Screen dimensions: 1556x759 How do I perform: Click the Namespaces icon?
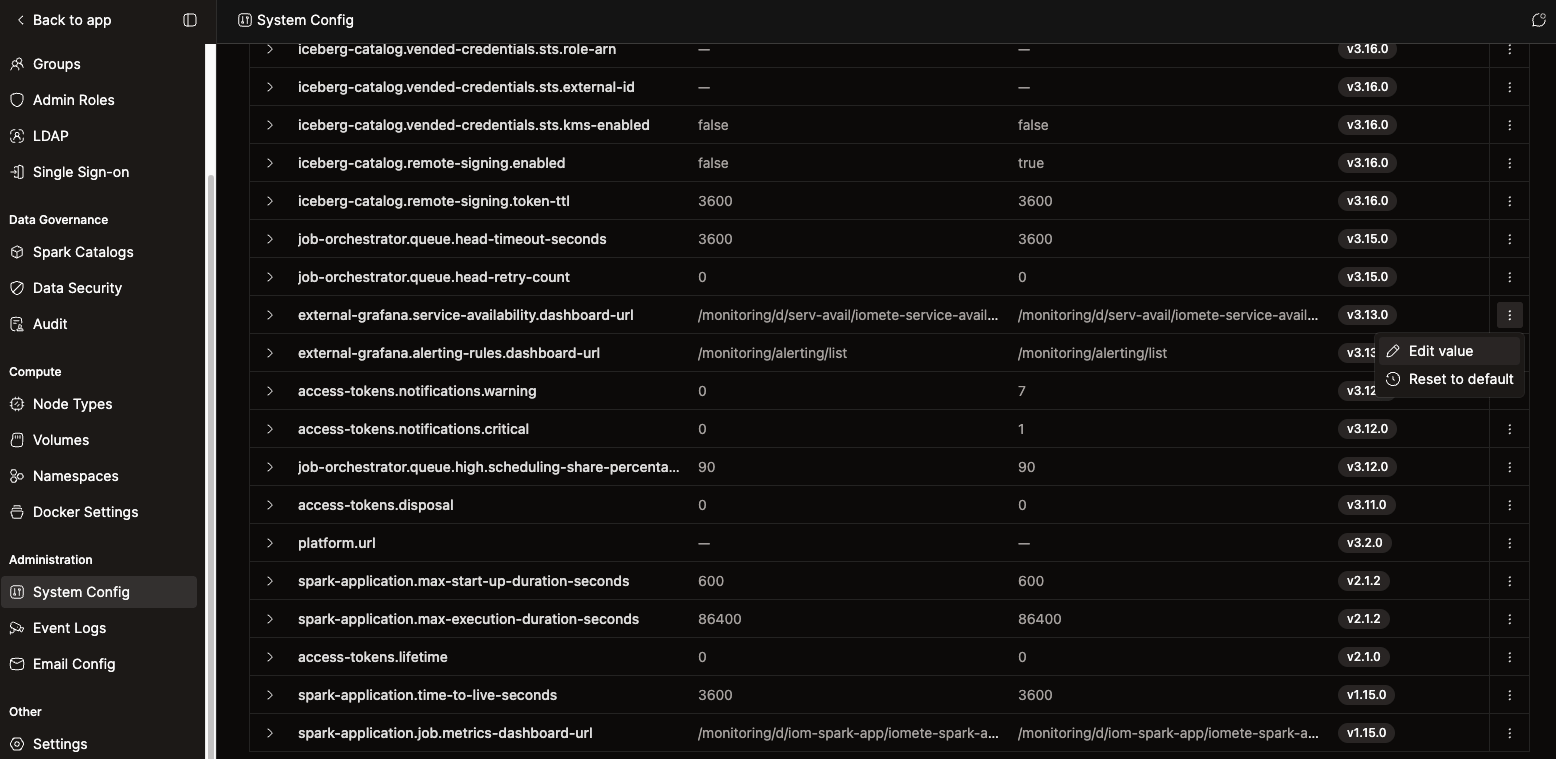click(x=16, y=476)
